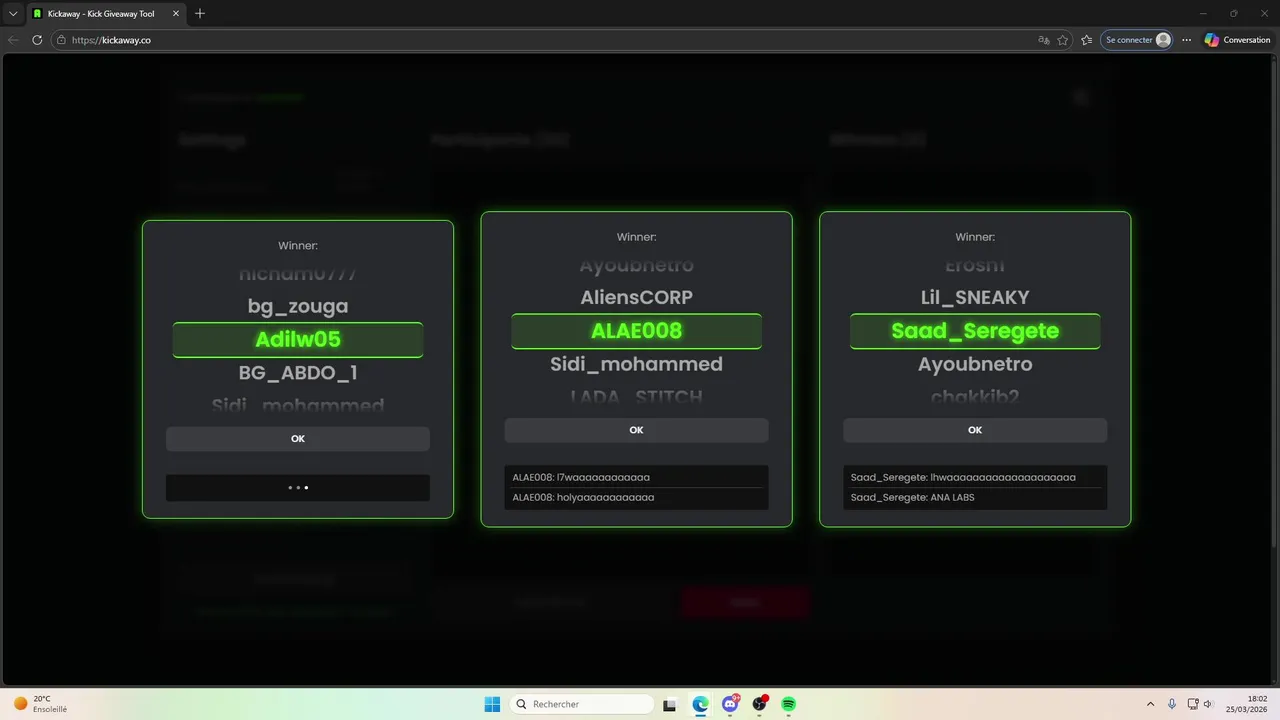1280x720 pixels.
Task: Open the page translate icon
Action: point(1044,40)
